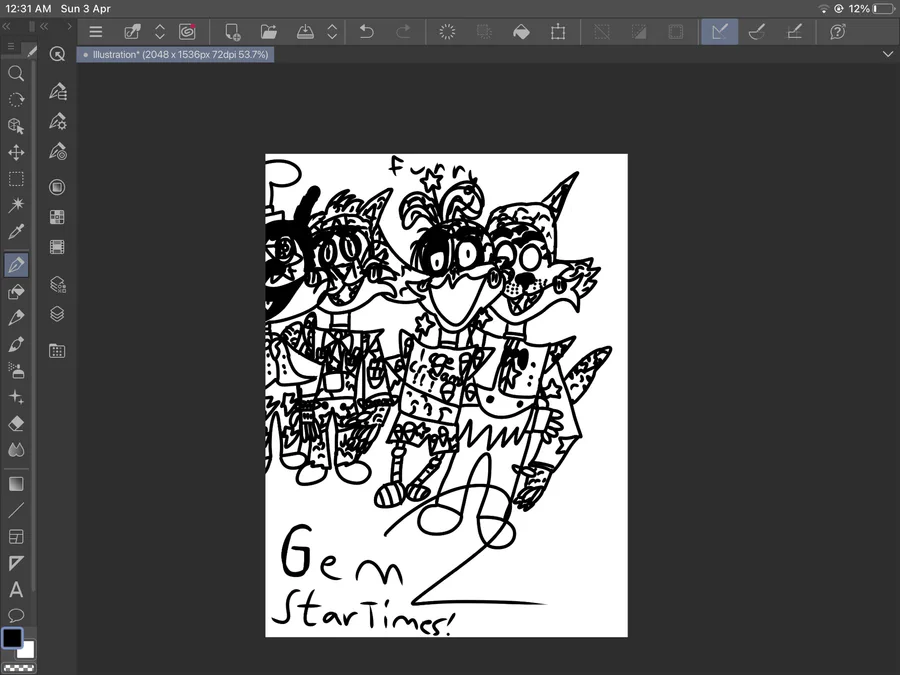Select the Blend tool
The image size is (900, 675).
pos(16,449)
